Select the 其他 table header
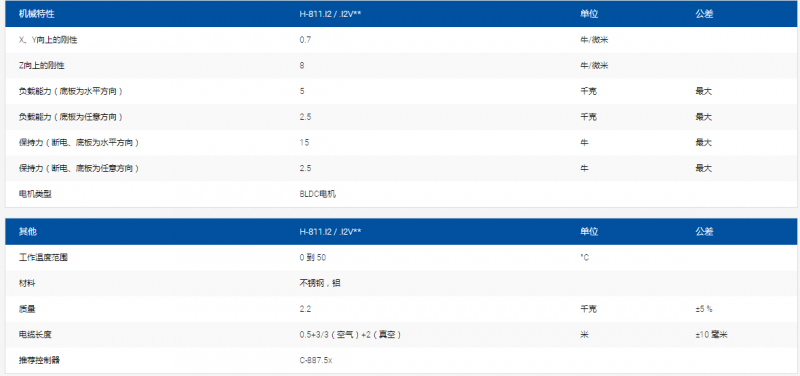The image size is (800, 376). click(x=28, y=232)
